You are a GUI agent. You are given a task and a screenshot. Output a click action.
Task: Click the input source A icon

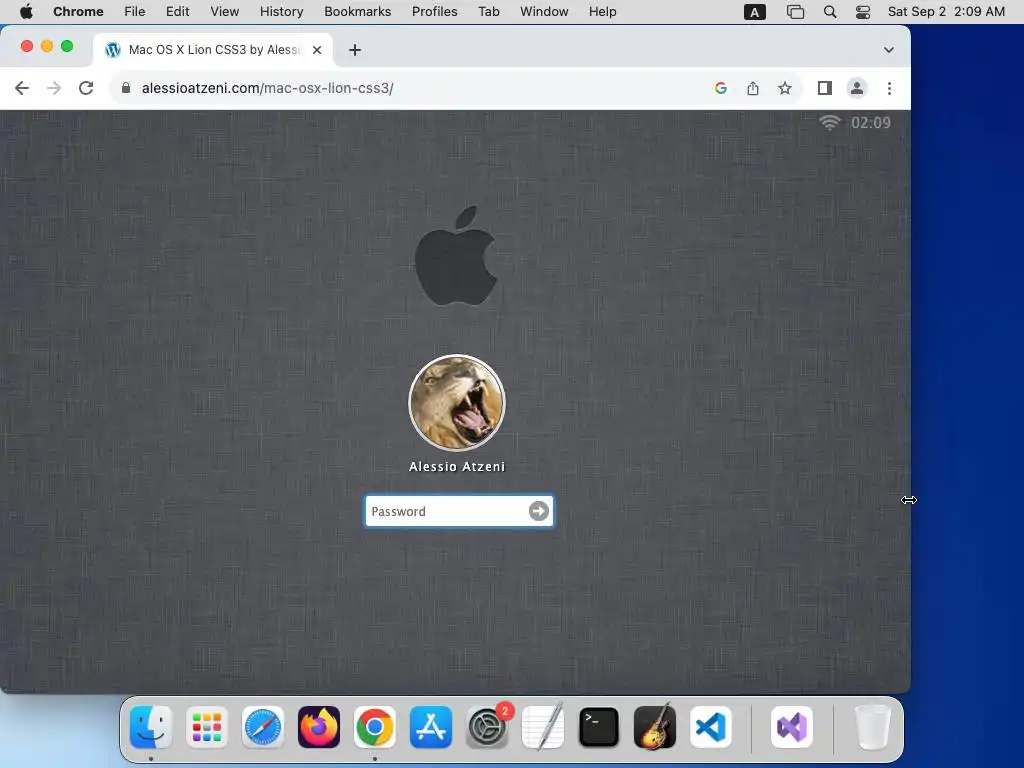pos(754,12)
